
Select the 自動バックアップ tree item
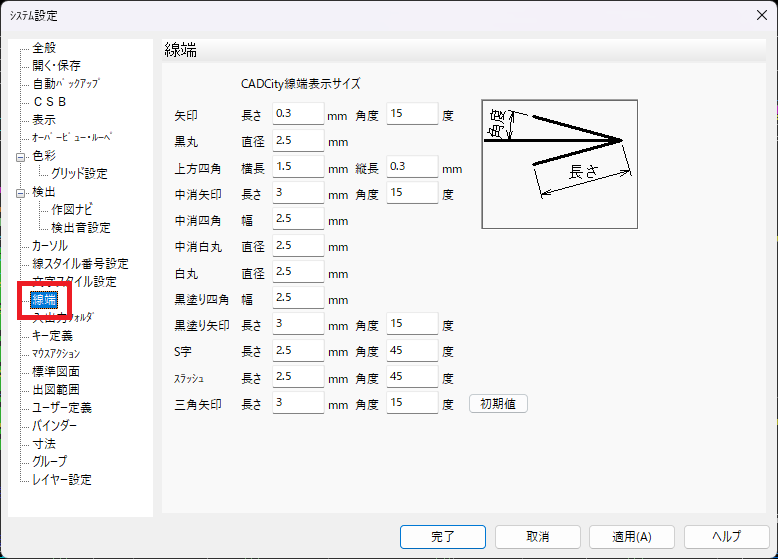(65, 83)
